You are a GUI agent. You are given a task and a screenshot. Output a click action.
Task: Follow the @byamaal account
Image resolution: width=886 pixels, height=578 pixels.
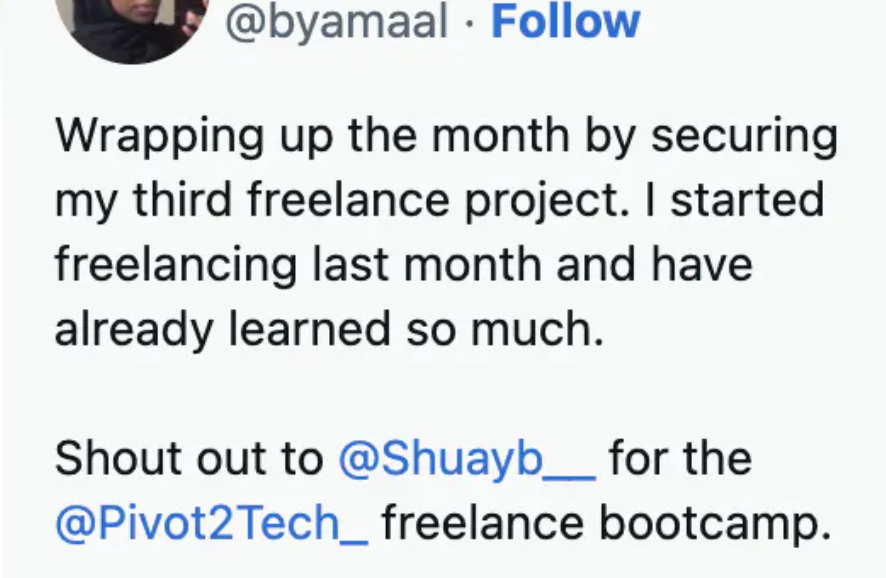(x=565, y=21)
